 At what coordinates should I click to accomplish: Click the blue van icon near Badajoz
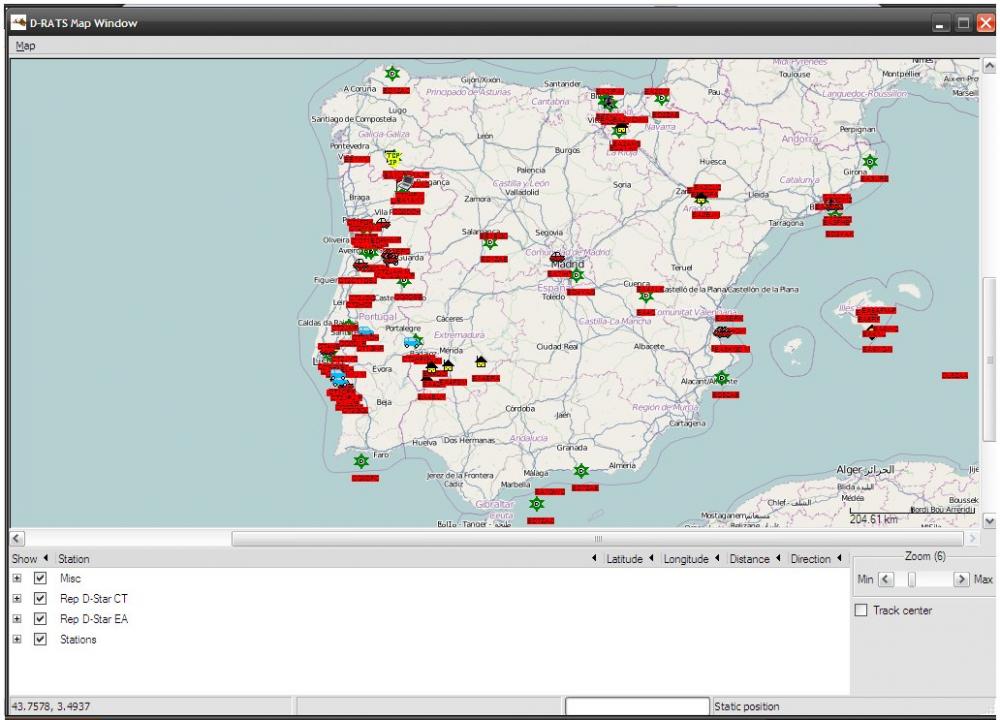click(411, 343)
